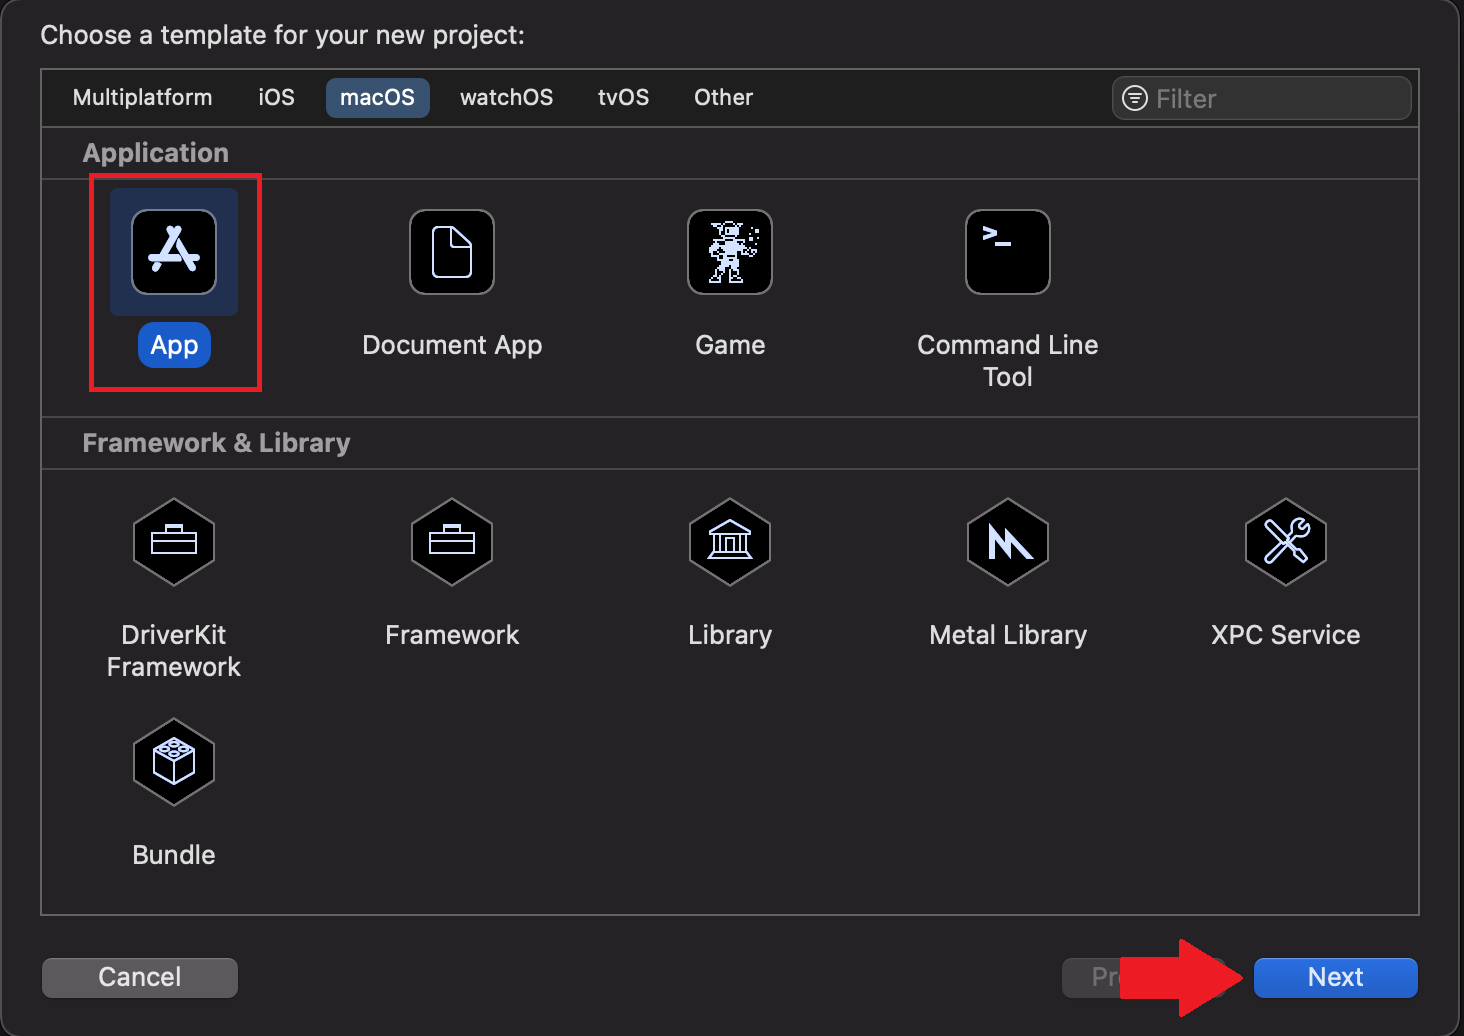Select the macOS platform tab
1464x1036 pixels.
pyautogui.click(x=378, y=98)
